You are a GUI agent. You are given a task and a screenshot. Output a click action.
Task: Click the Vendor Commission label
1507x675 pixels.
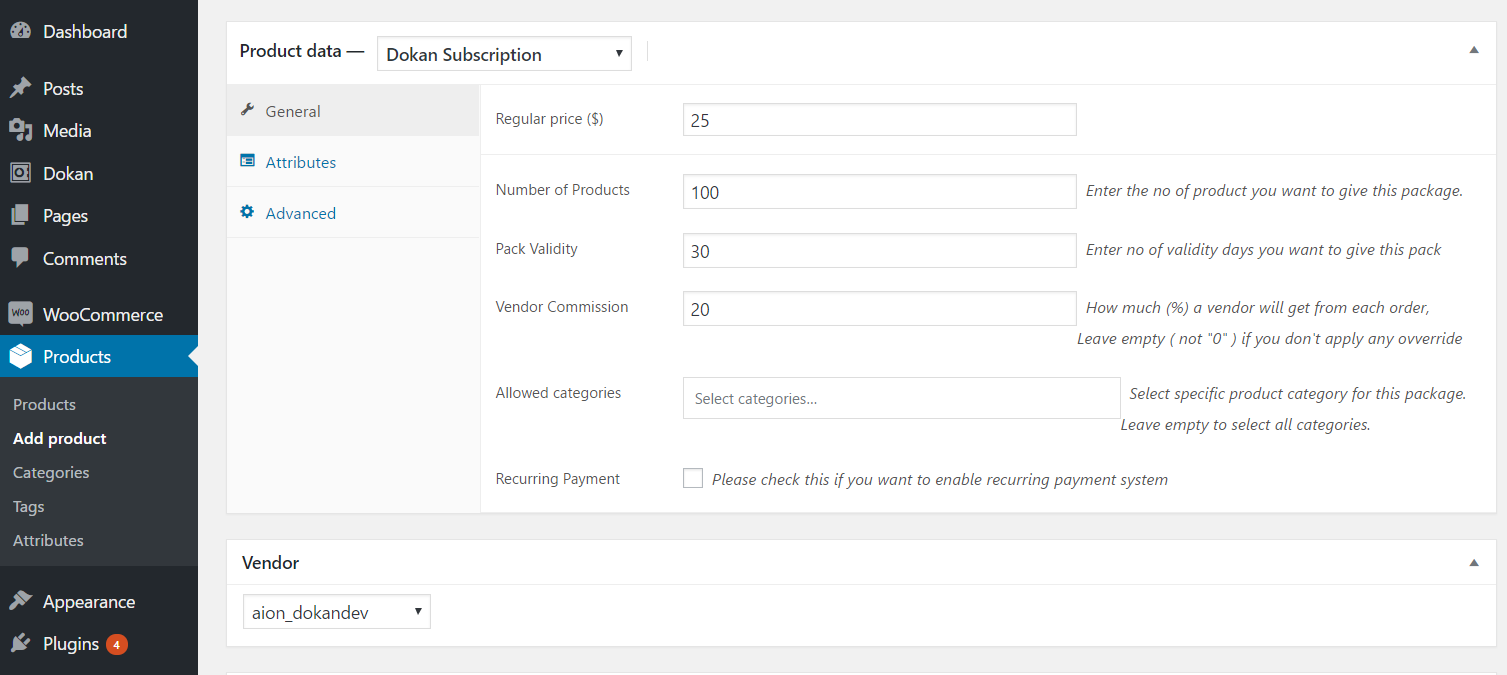coord(562,307)
